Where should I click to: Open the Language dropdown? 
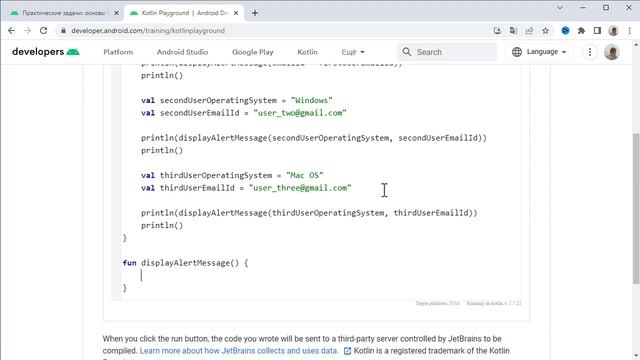click(x=540, y=52)
